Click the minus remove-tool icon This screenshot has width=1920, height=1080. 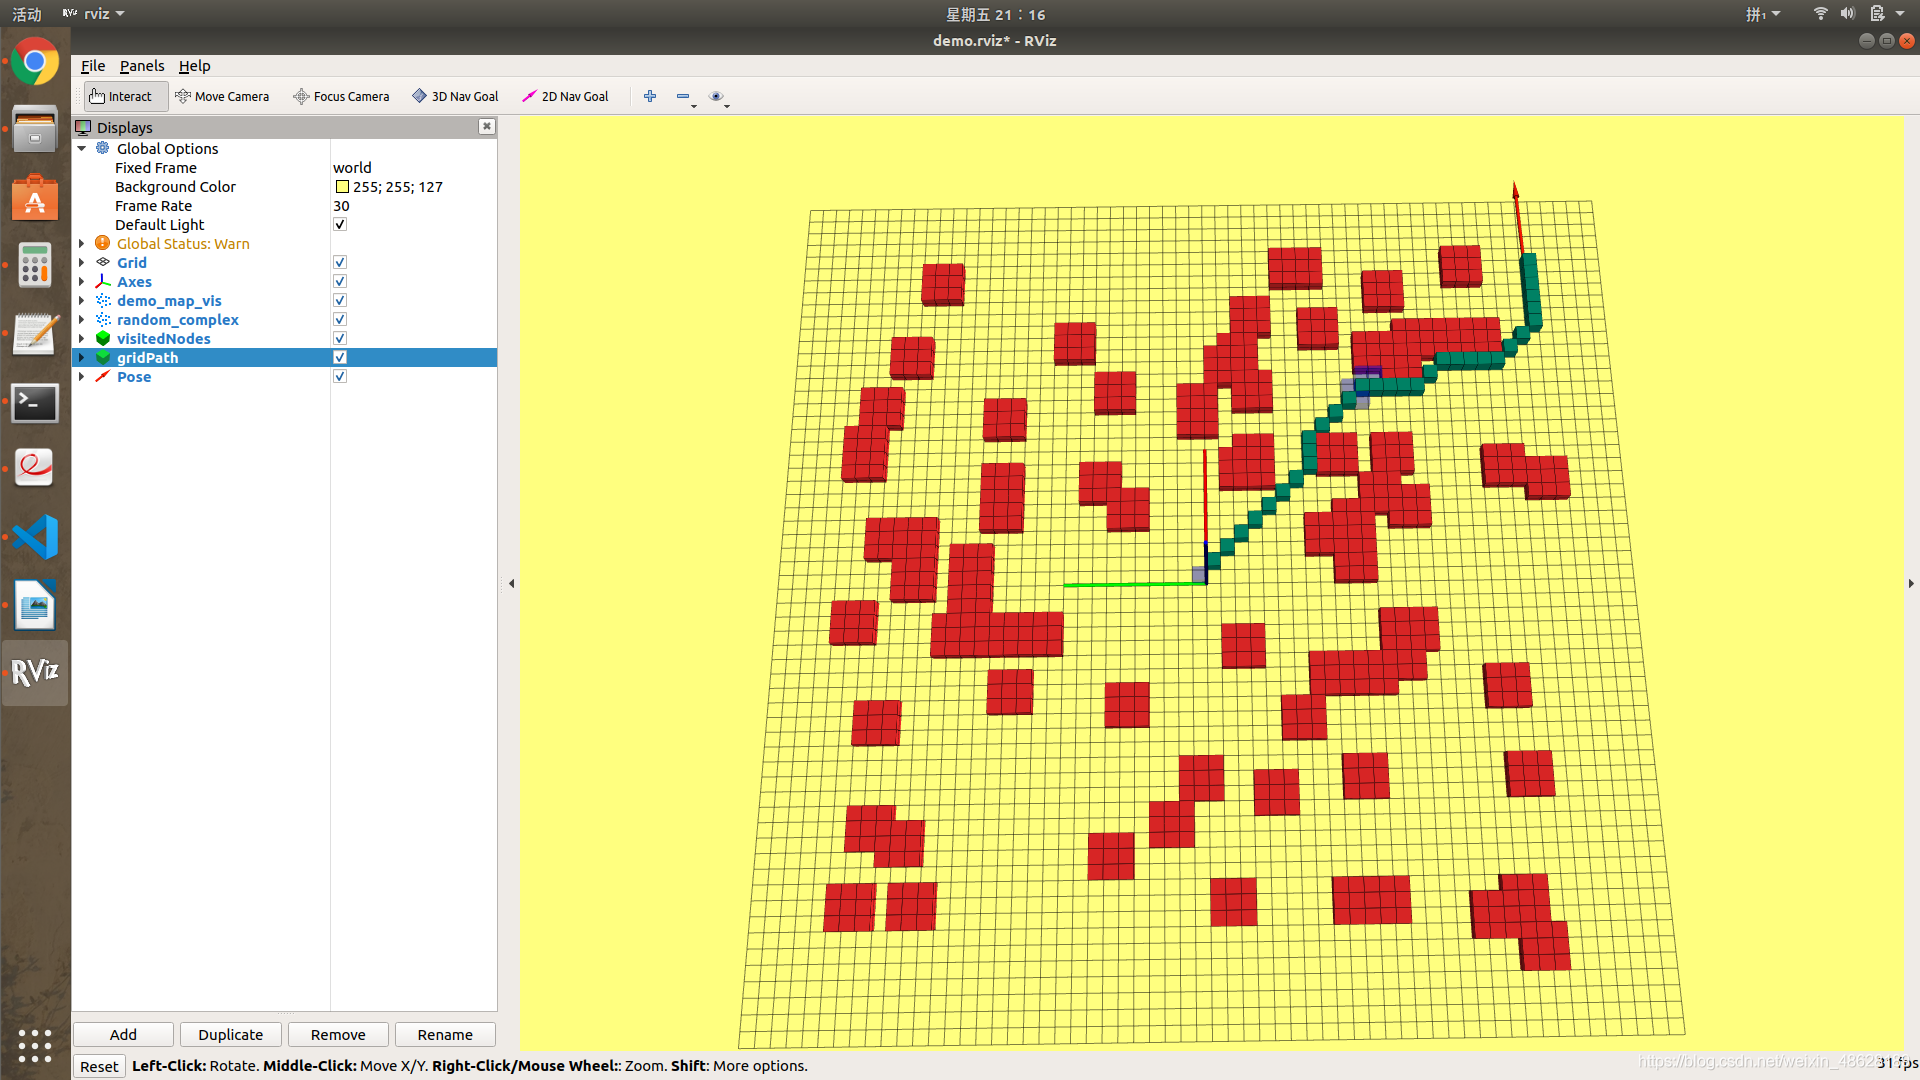[683, 96]
